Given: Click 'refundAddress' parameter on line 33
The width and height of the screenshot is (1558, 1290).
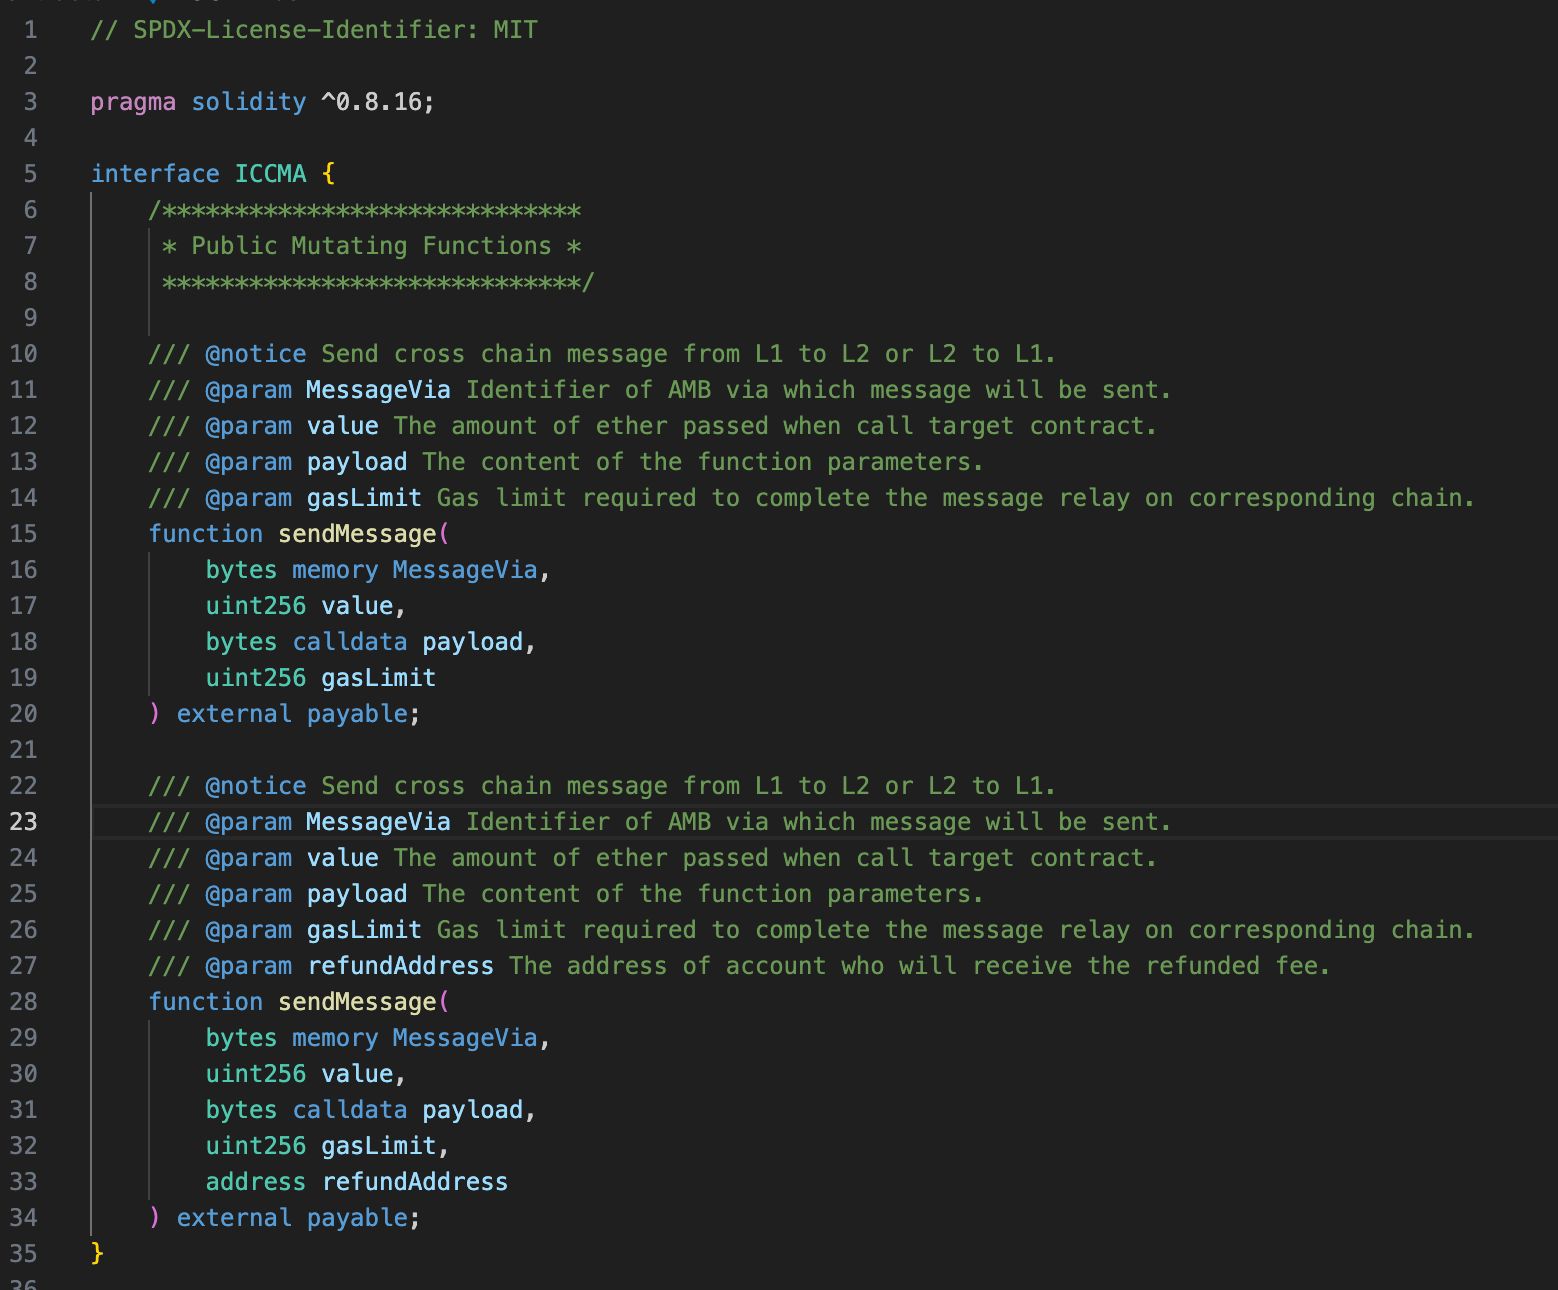Looking at the screenshot, I should (x=415, y=1182).
